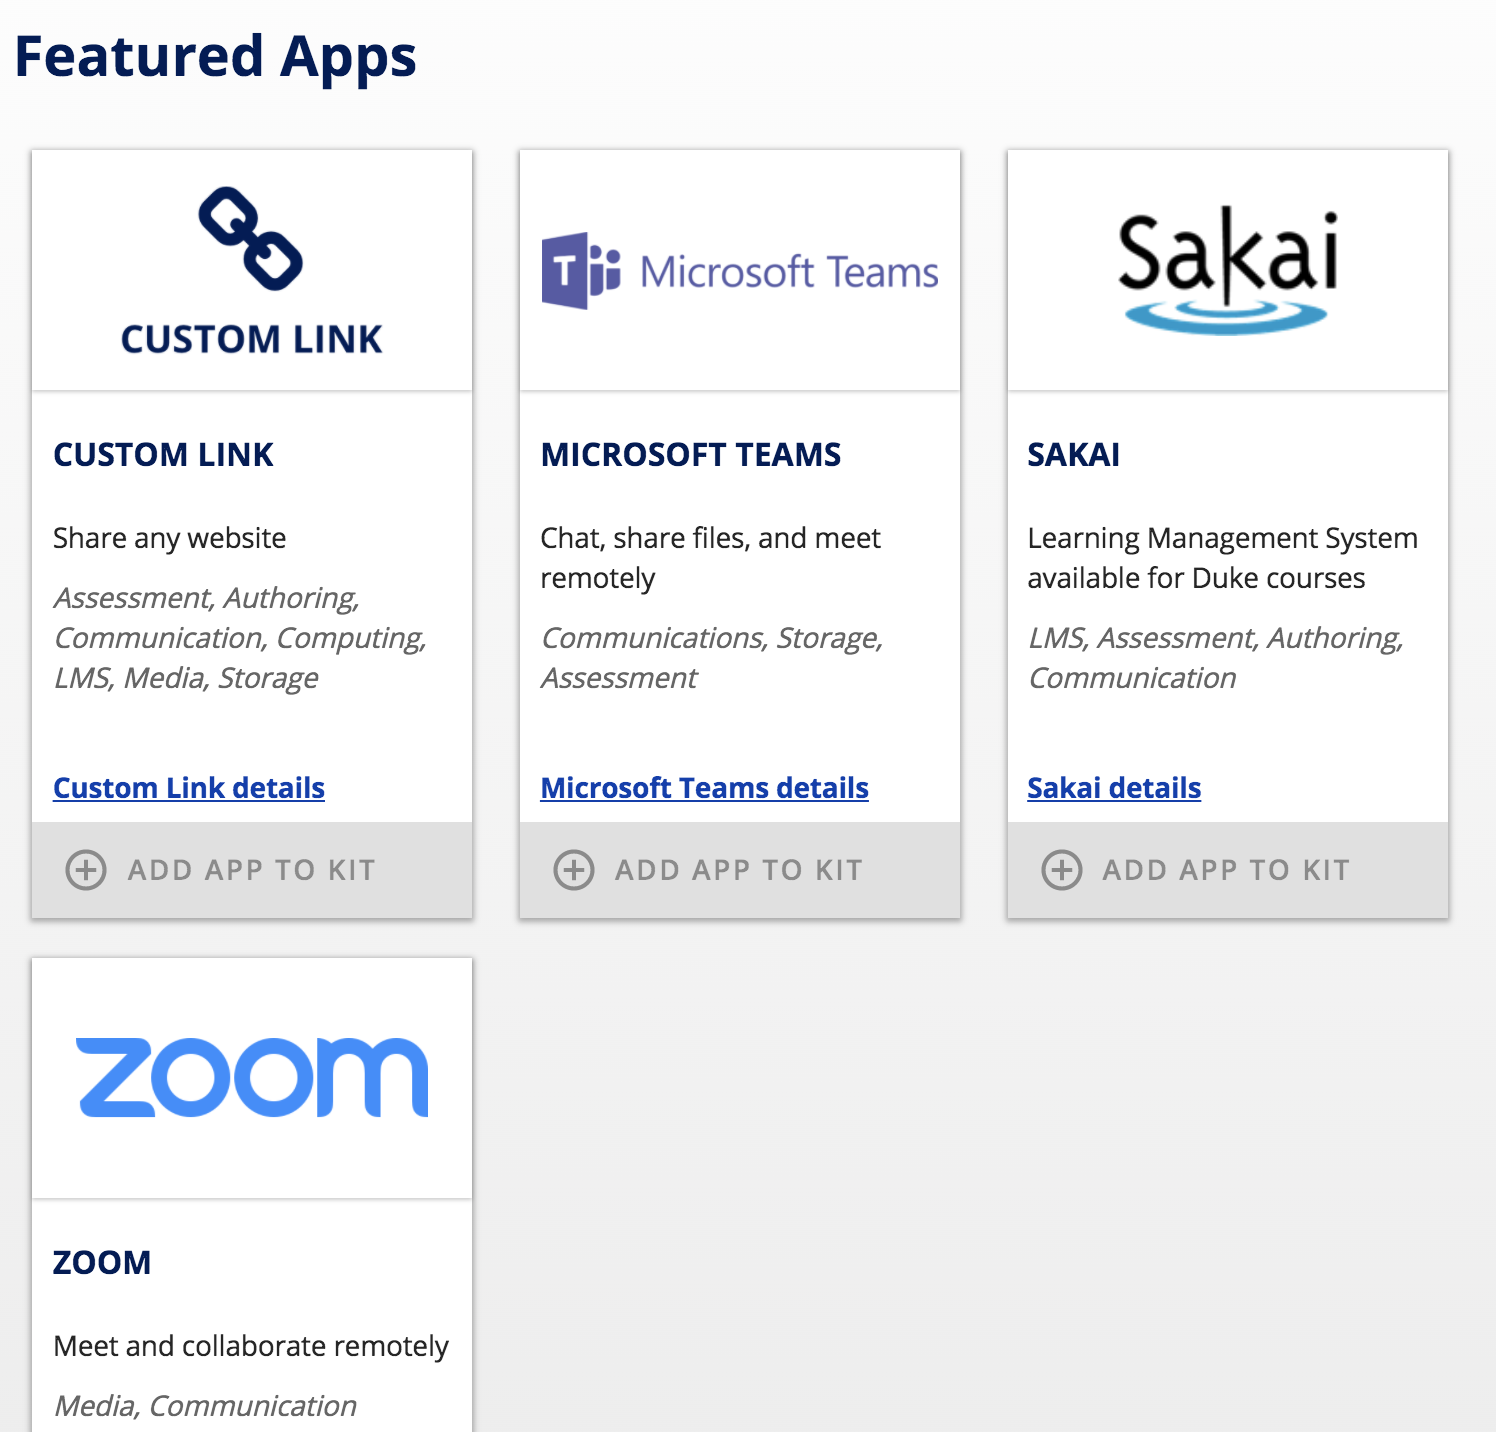Add Custom Link app to kit
The height and width of the screenshot is (1432, 1496).
click(x=252, y=870)
